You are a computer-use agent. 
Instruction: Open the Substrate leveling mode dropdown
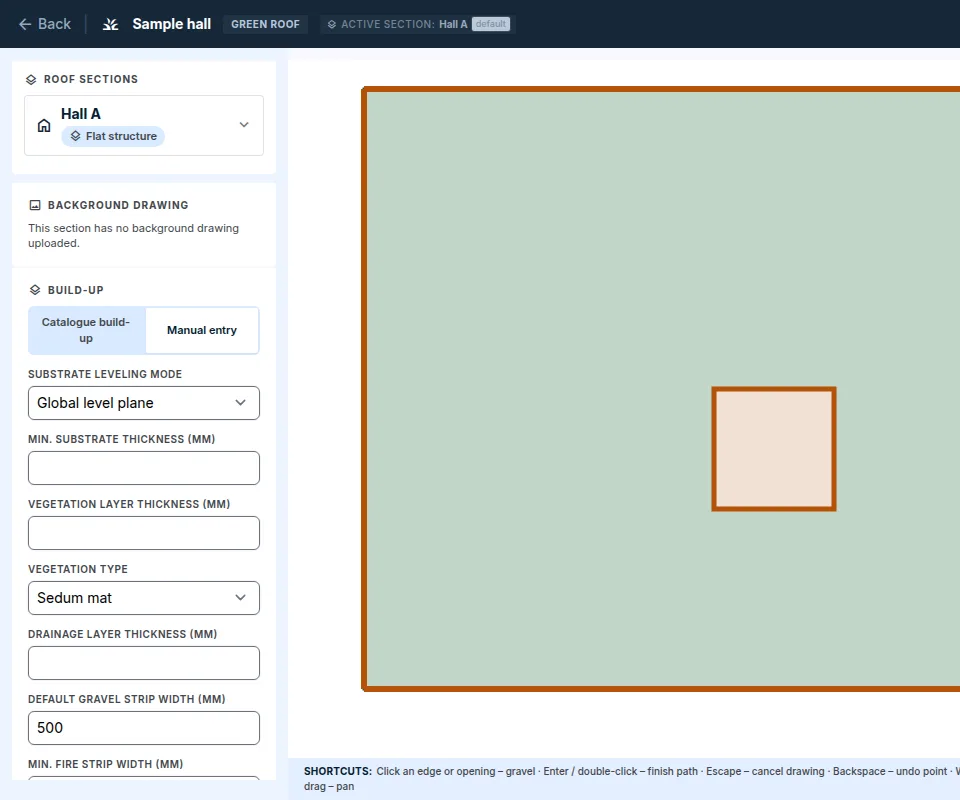[x=144, y=403]
